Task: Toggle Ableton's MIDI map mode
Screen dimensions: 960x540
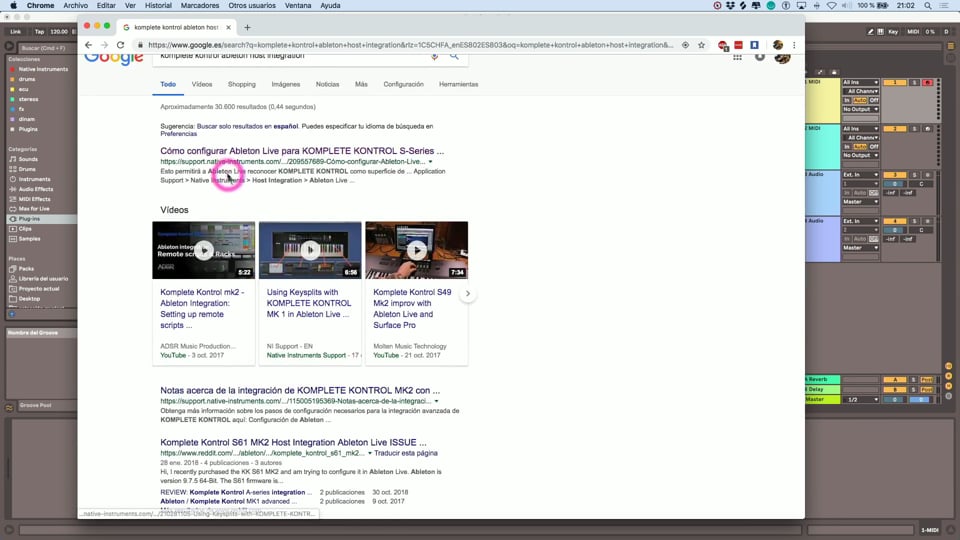Action: click(x=913, y=31)
